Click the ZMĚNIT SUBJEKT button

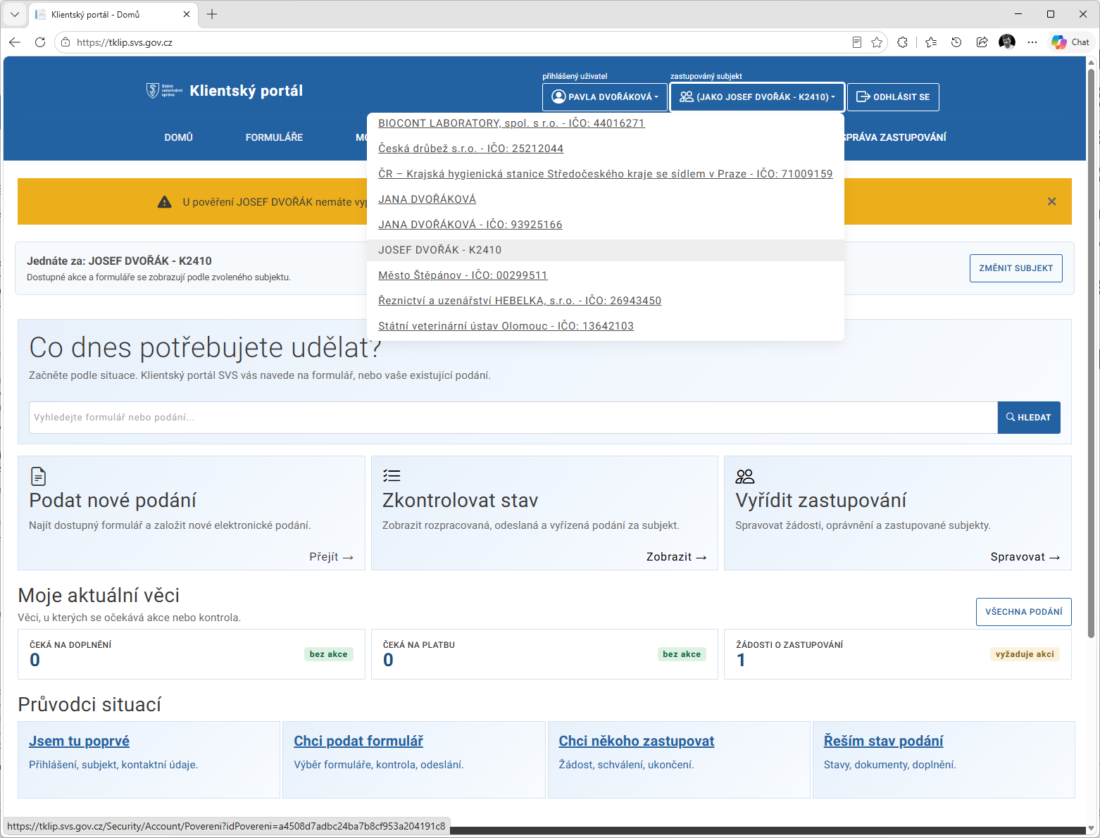coord(1016,268)
